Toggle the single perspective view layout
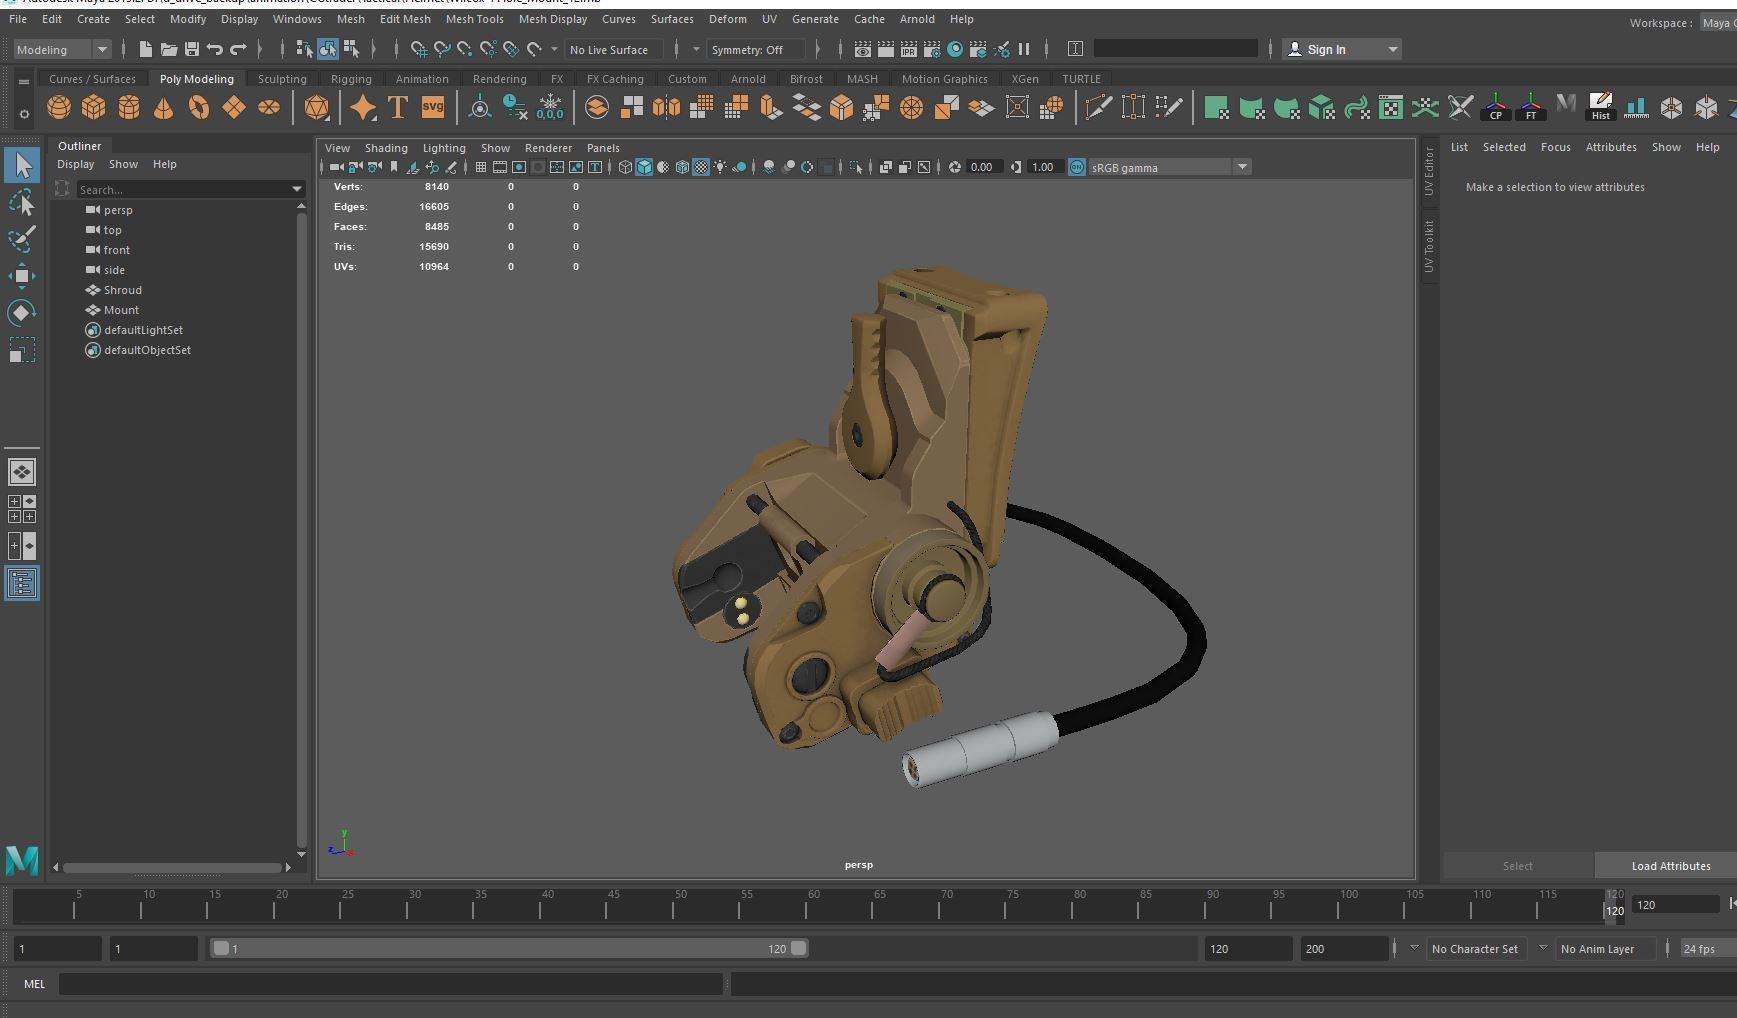The image size is (1737, 1018). pyautogui.click(x=22, y=472)
